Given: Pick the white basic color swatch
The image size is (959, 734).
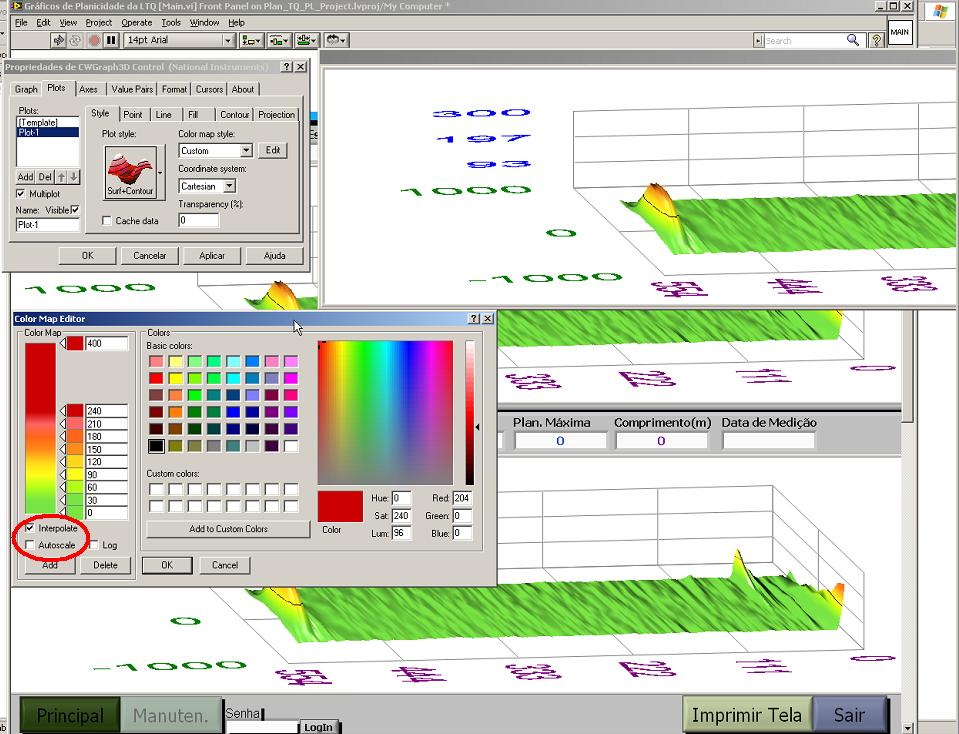Looking at the screenshot, I should [291, 446].
